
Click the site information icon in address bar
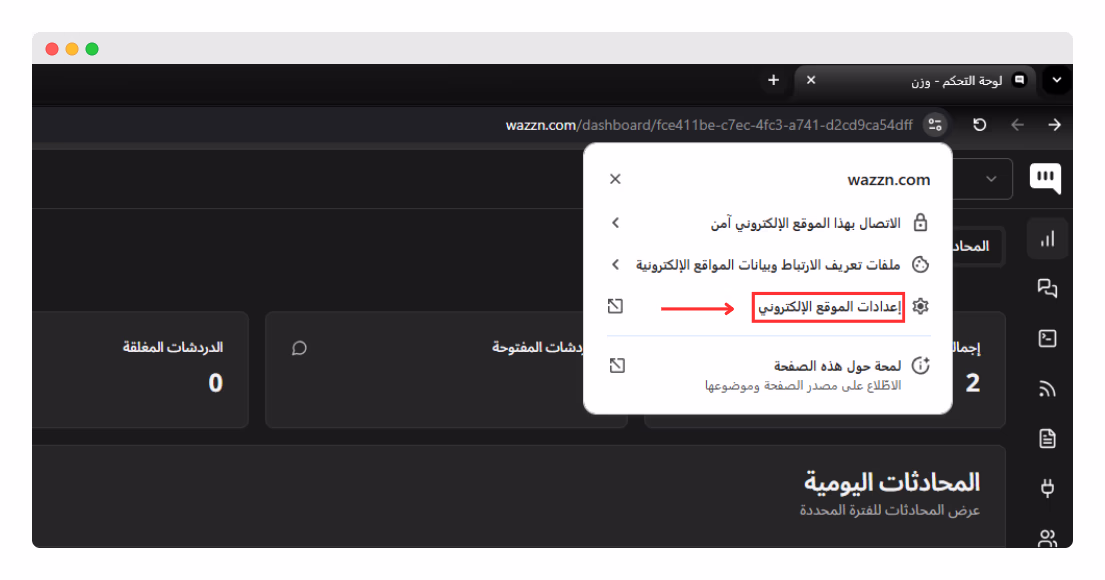[x=935, y=125]
